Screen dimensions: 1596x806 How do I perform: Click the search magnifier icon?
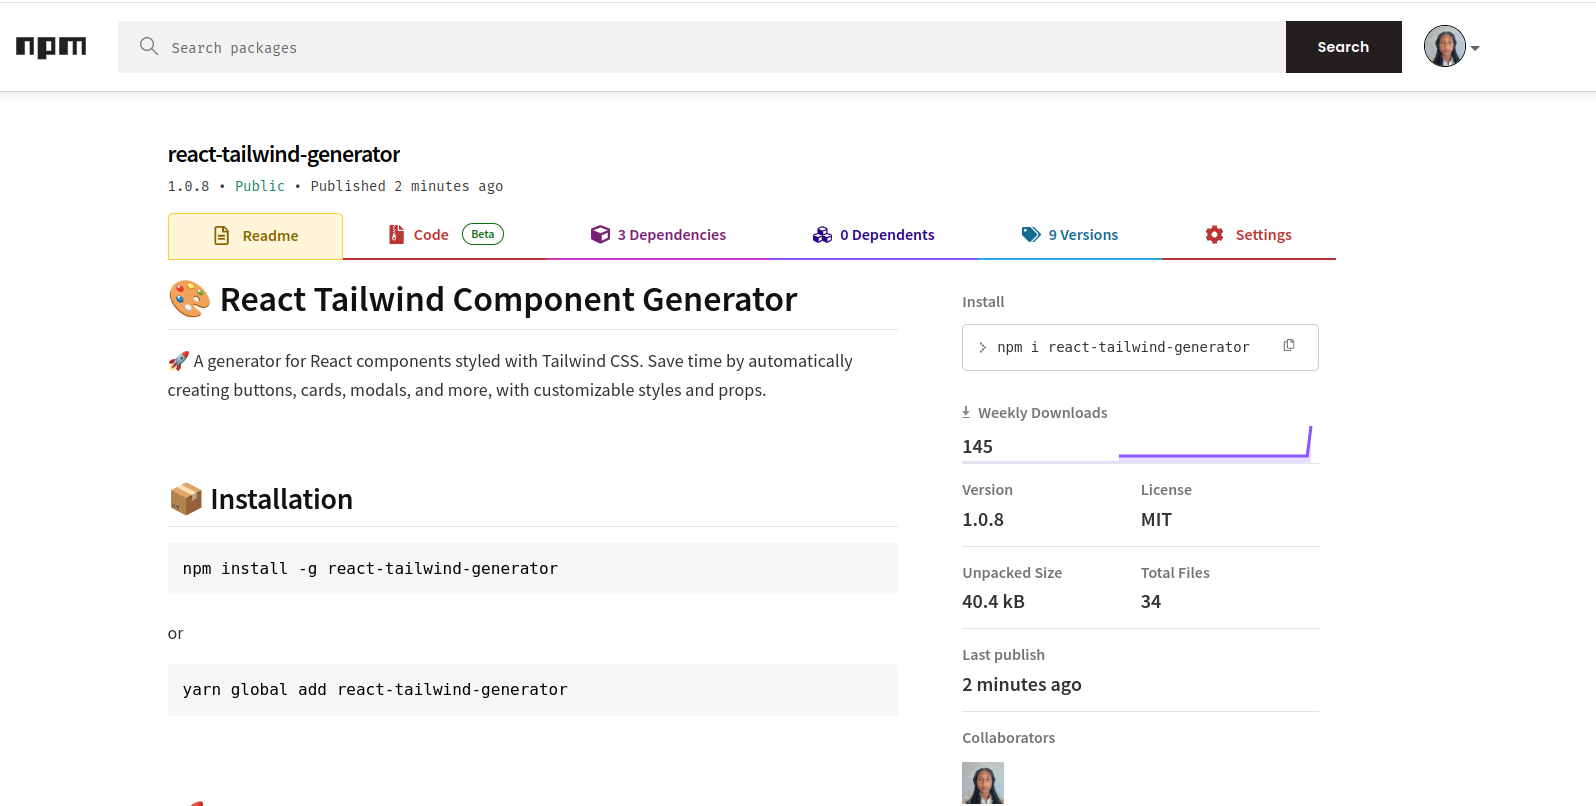pyautogui.click(x=149, y=46)
